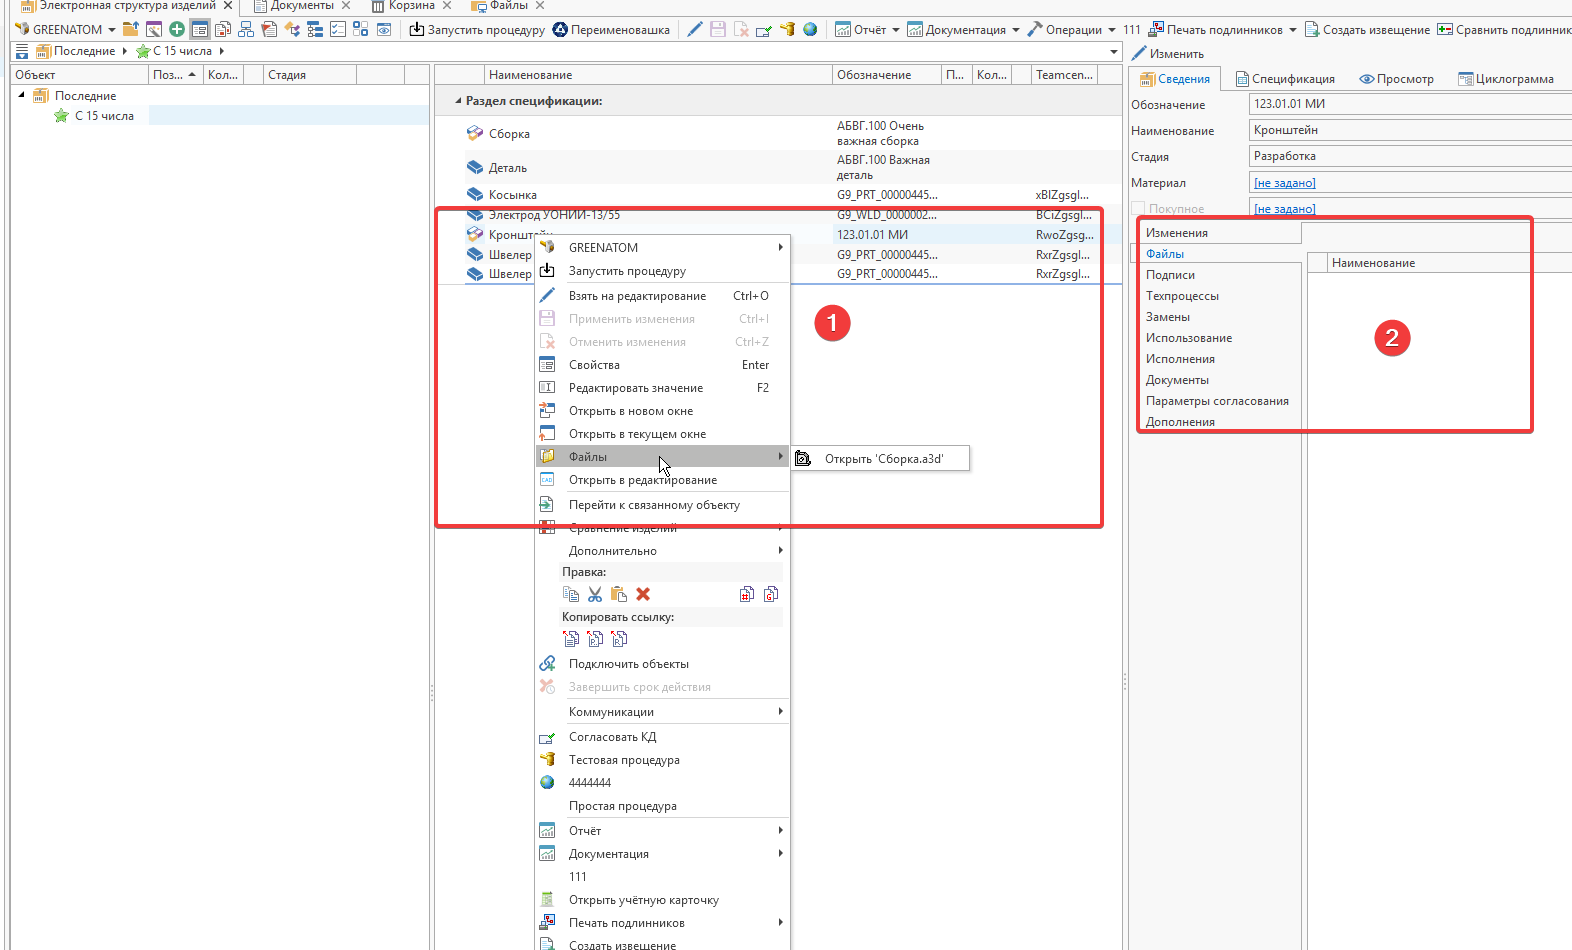Open the Отчёт dropdown in toolbar
Image resolution: width=1572 pixels, height=950 pixels.
tap(895, 30)
